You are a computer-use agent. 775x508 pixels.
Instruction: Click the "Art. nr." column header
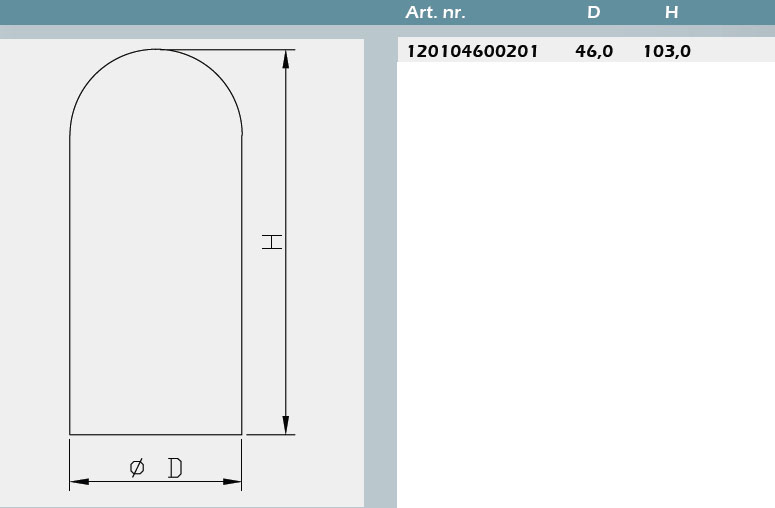(435, 13)
